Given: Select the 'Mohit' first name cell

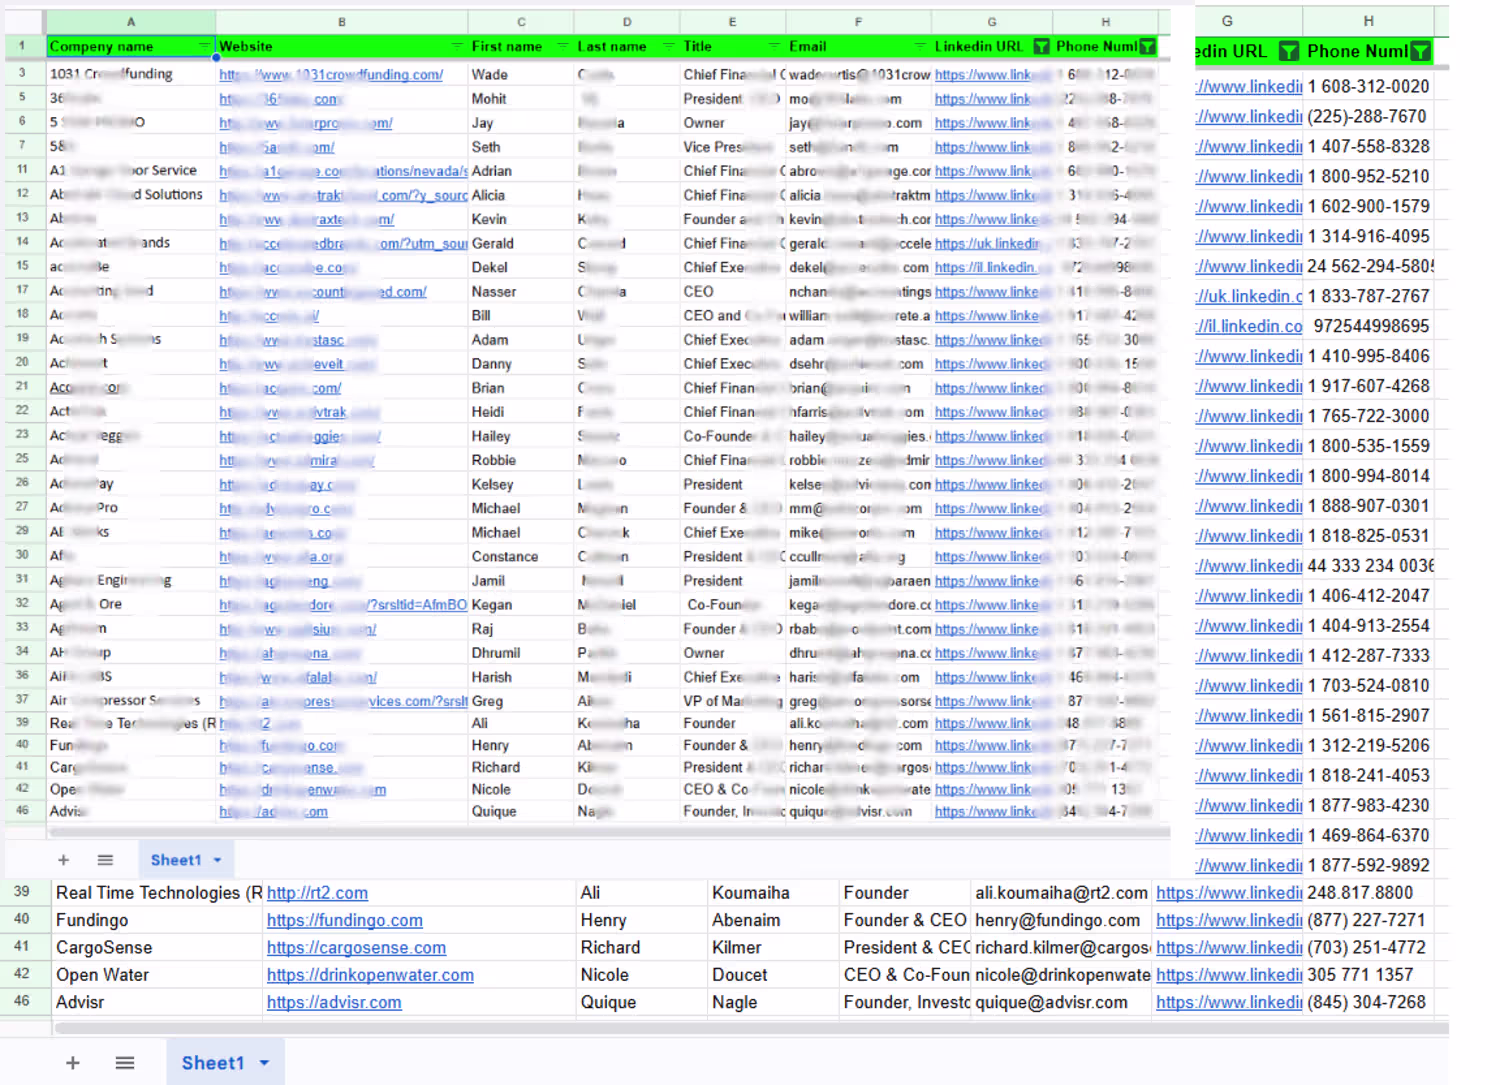Looking at the screenshot, I should click(521, 99).
